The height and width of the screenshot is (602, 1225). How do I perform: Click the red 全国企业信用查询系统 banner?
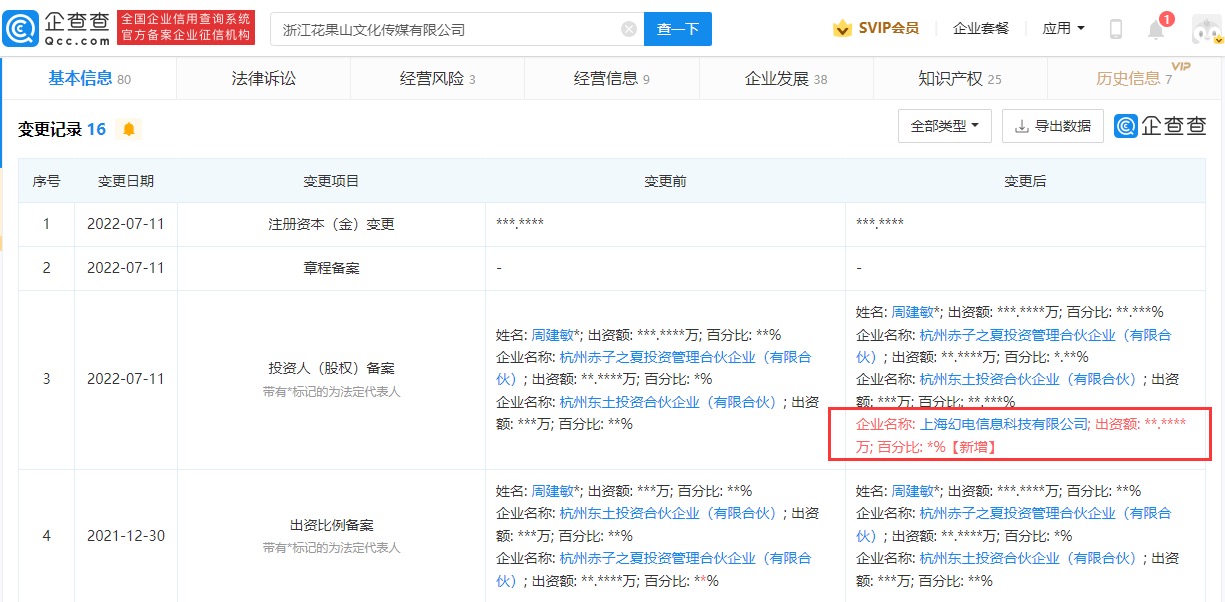coord(186,28)
